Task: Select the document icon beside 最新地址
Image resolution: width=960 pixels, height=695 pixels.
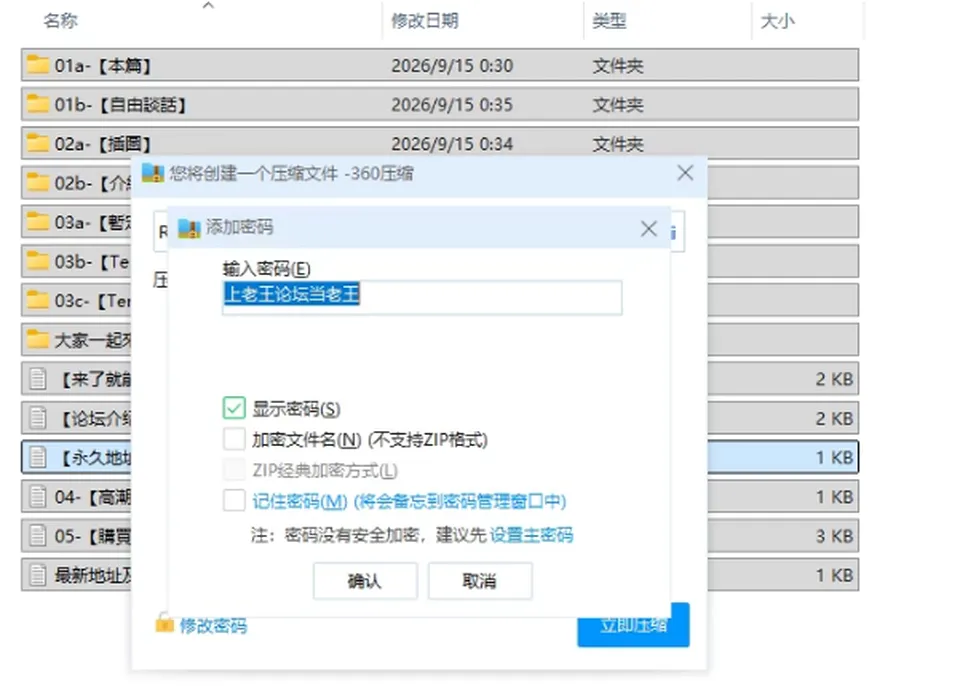Action: [x=38, y=575]
